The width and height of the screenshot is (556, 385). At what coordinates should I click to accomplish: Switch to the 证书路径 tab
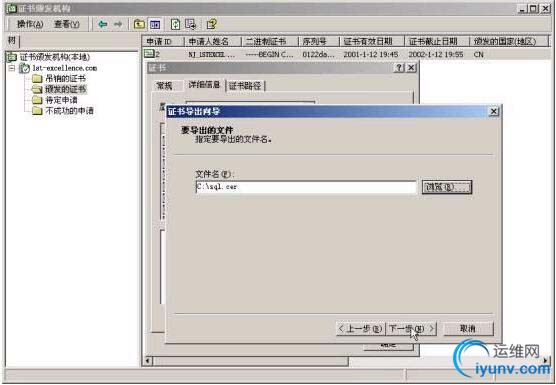click(x=245, y=86)
